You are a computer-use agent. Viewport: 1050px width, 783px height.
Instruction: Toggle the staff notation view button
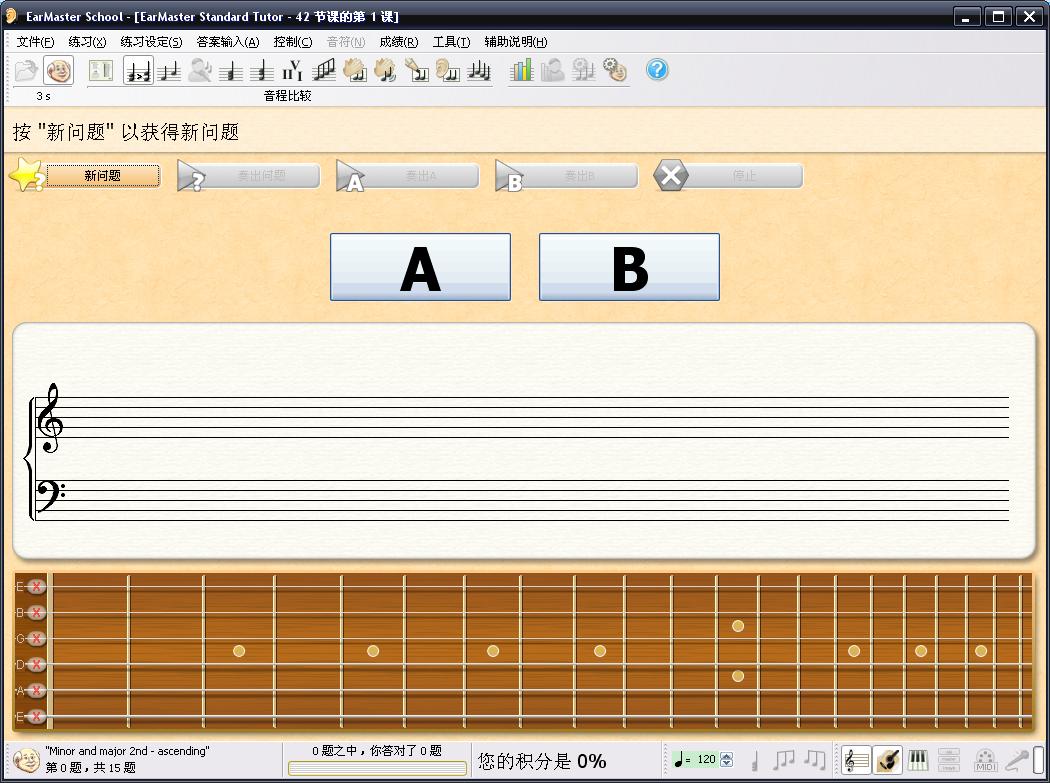[856, 760]
